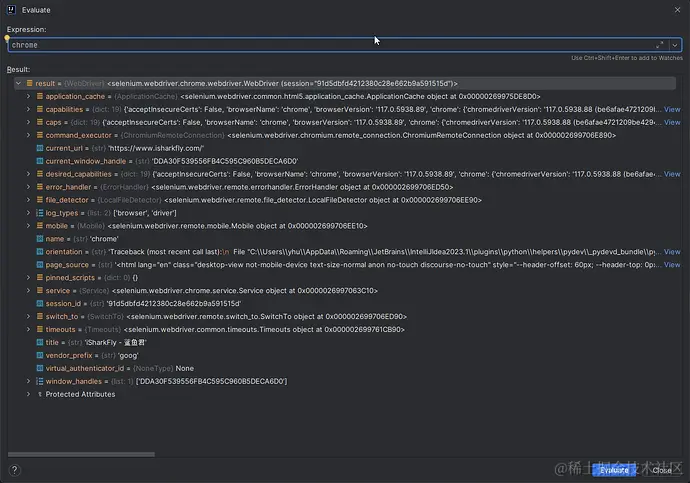Click the Protected Attributes group icon
690x483 pixels.
point(40,395)
